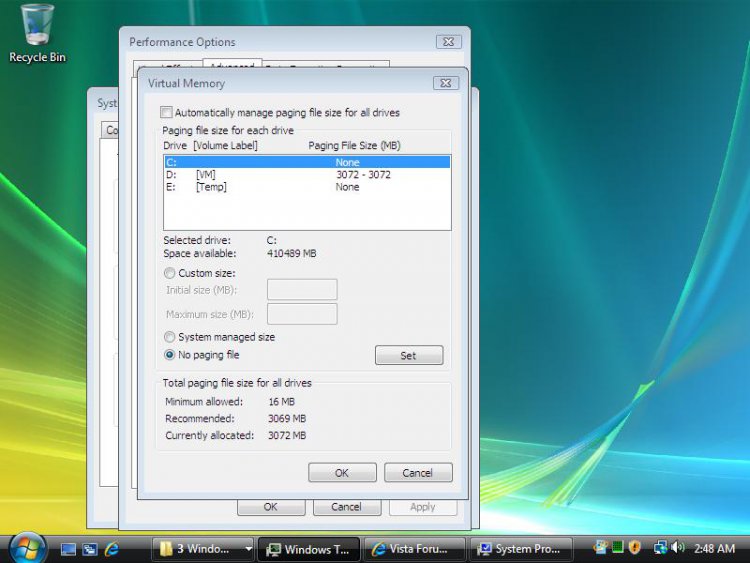Switch to Windows T... taskbar window
The image size is (750, 563).
click(309, 549)
